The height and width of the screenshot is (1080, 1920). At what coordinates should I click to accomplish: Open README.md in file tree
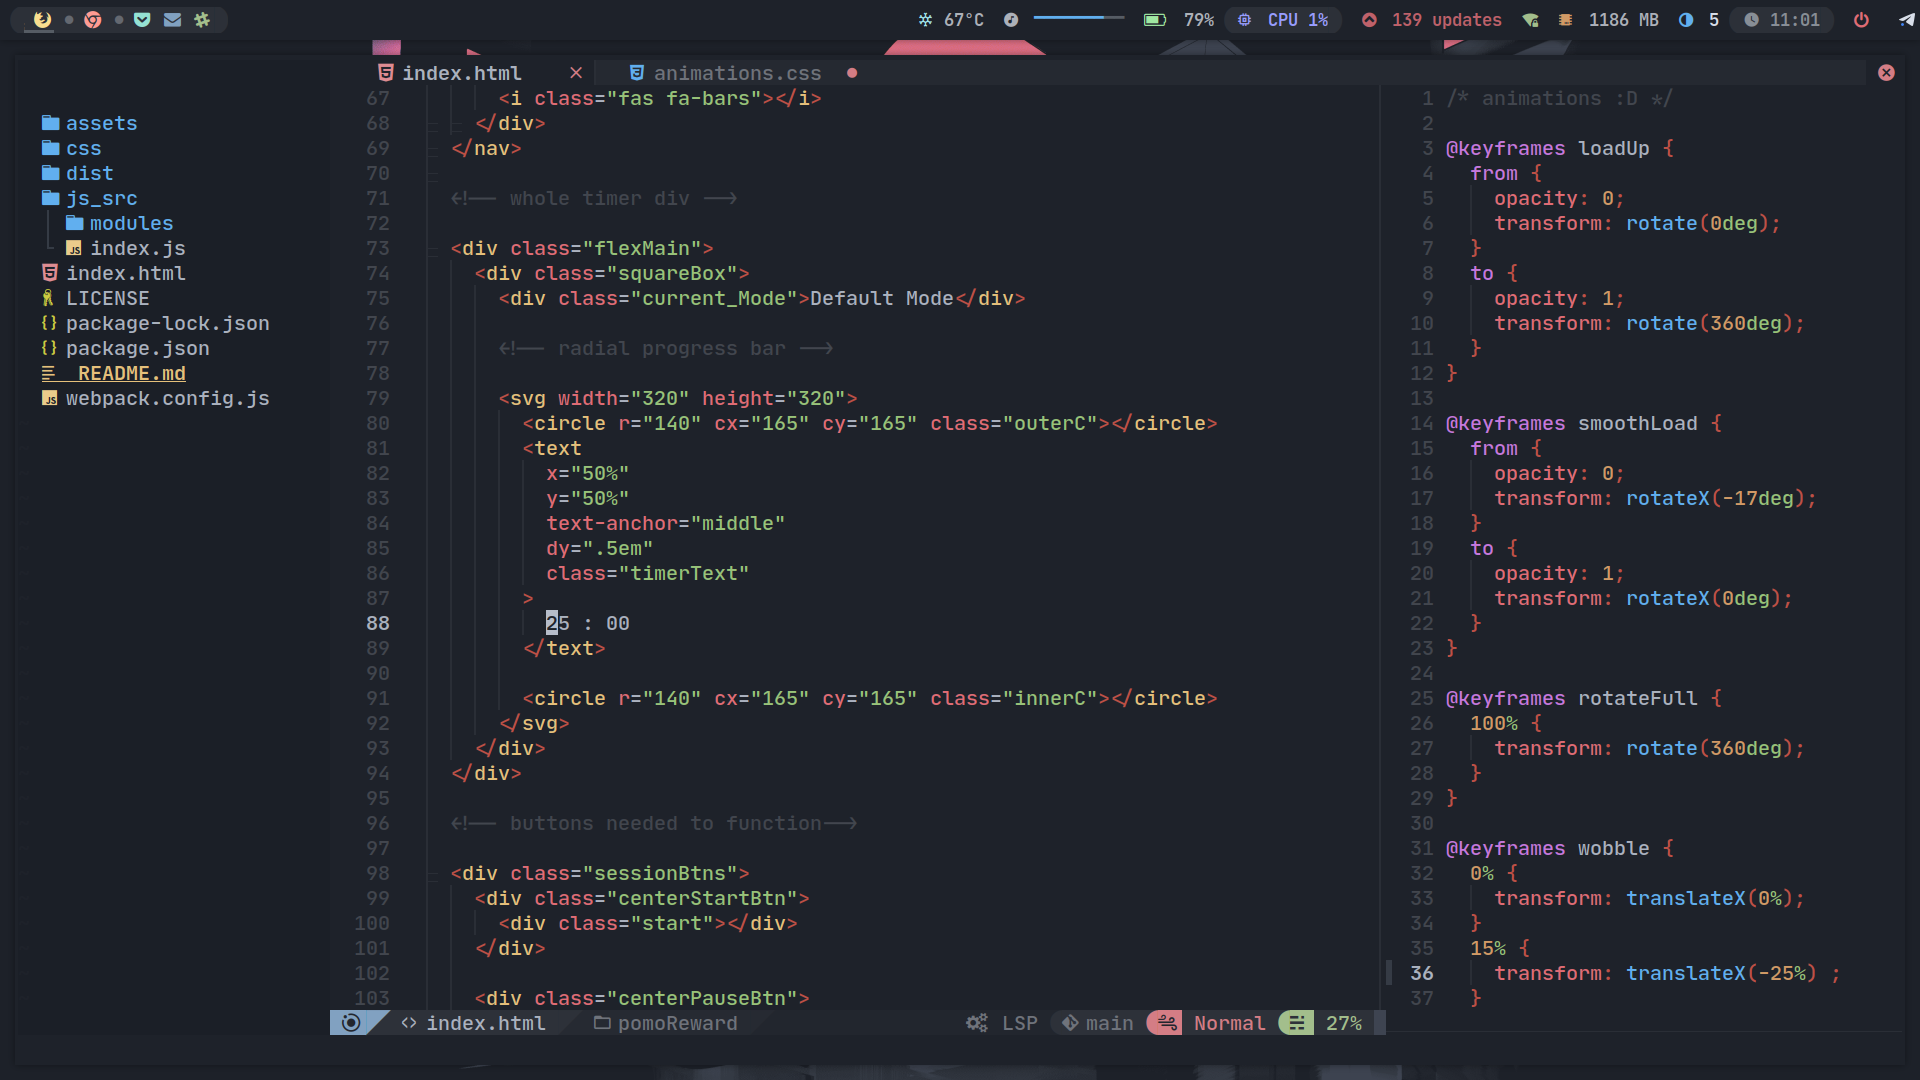[131, 373]
